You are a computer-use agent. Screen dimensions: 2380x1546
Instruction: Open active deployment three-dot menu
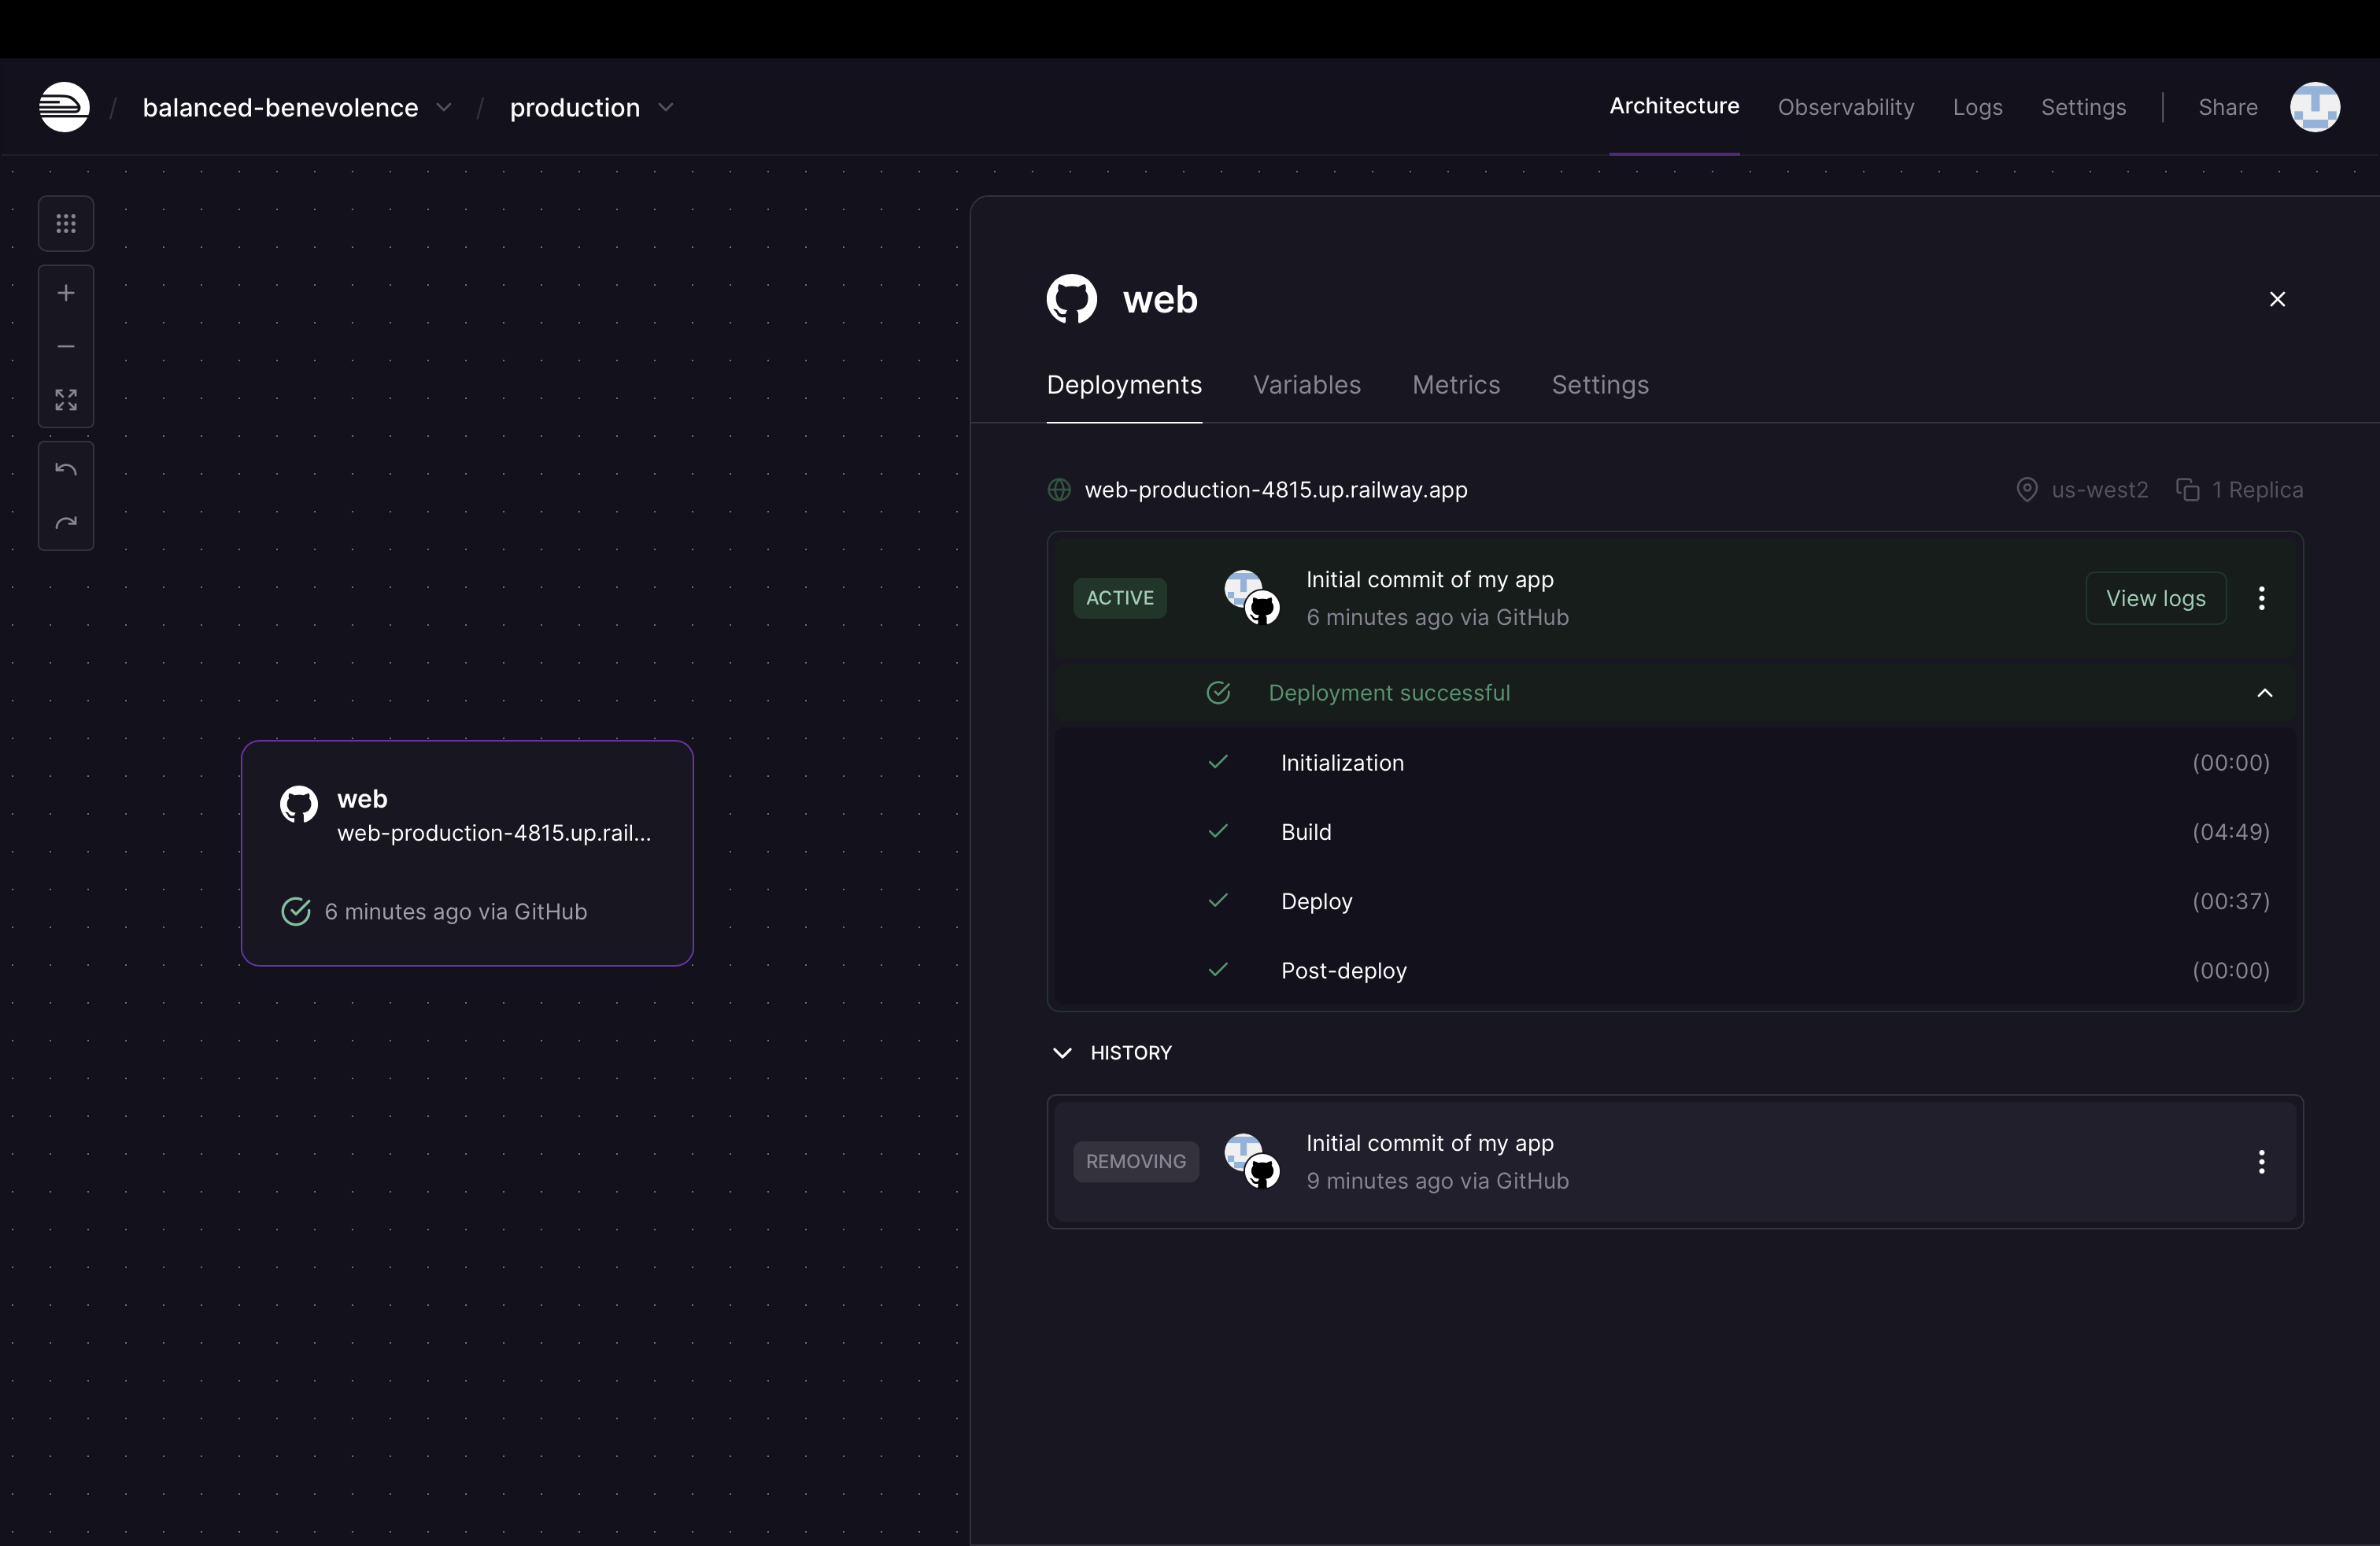tap(2261, 598)
